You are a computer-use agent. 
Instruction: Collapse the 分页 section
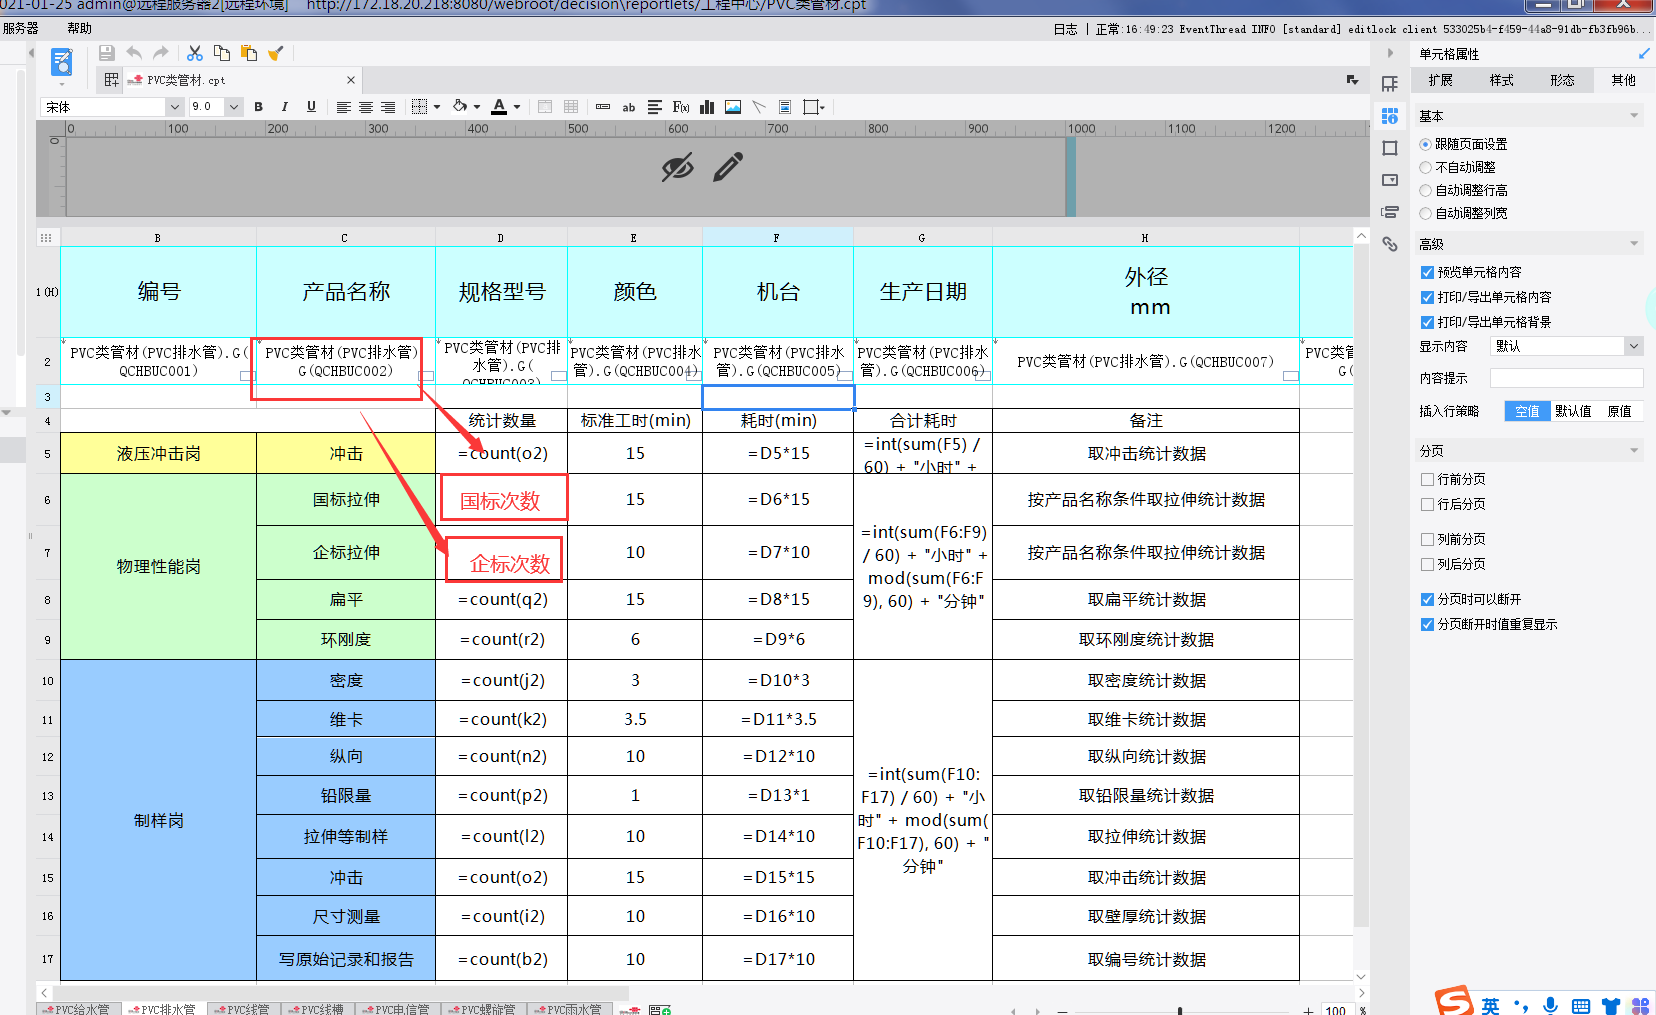pos(1634,451)
